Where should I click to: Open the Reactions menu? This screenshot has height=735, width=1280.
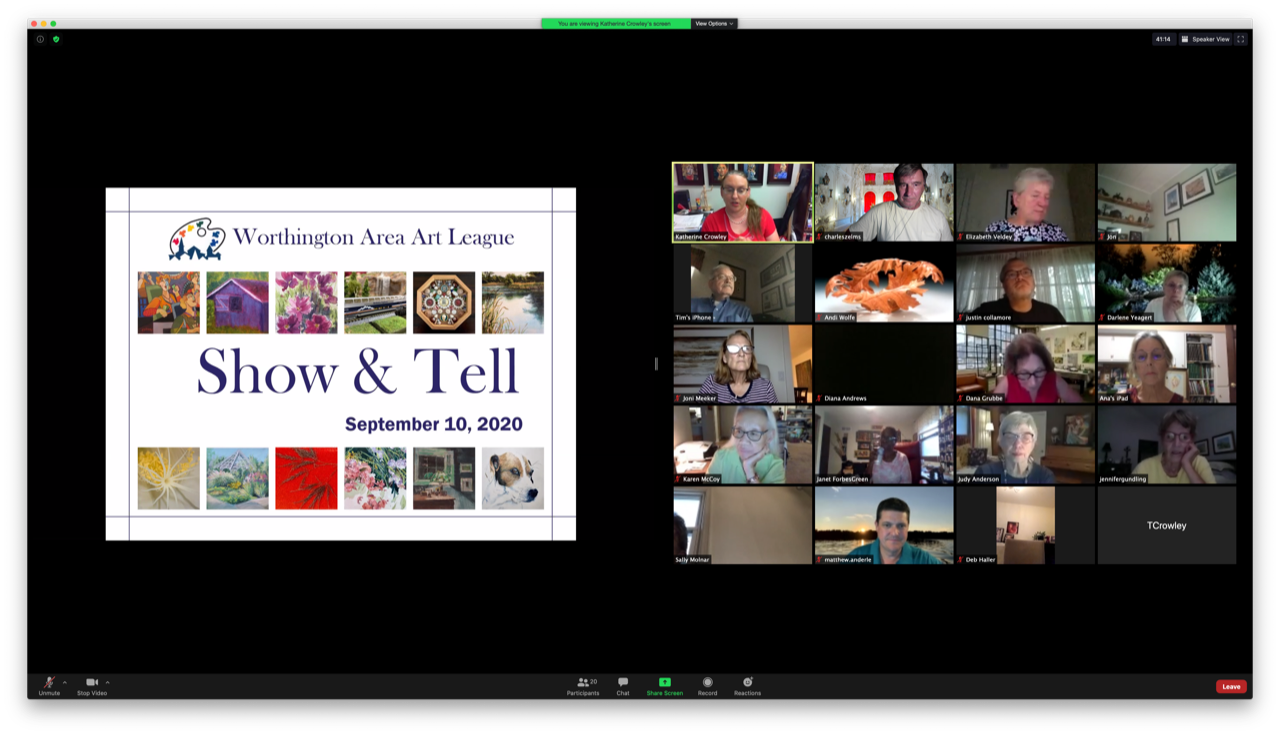[747, 686]
